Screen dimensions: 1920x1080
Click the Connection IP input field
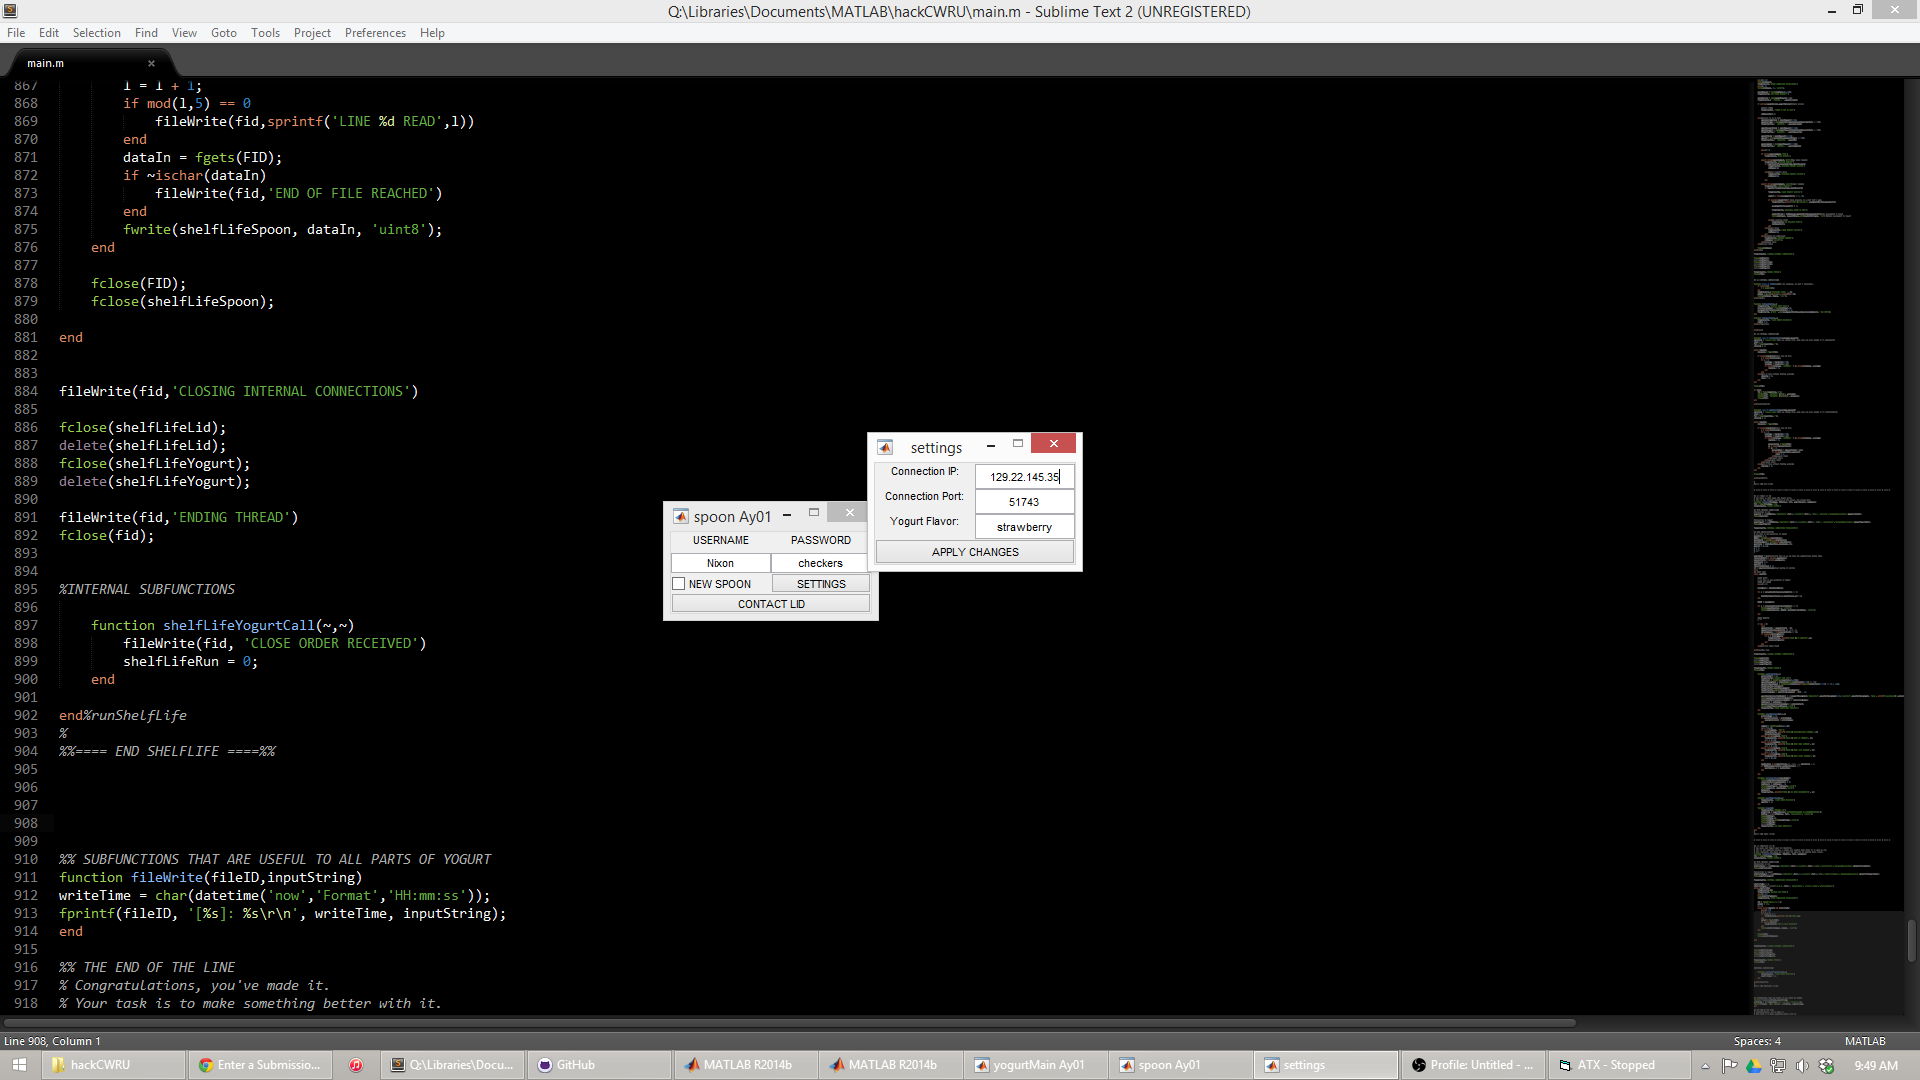click(1024, 477)
